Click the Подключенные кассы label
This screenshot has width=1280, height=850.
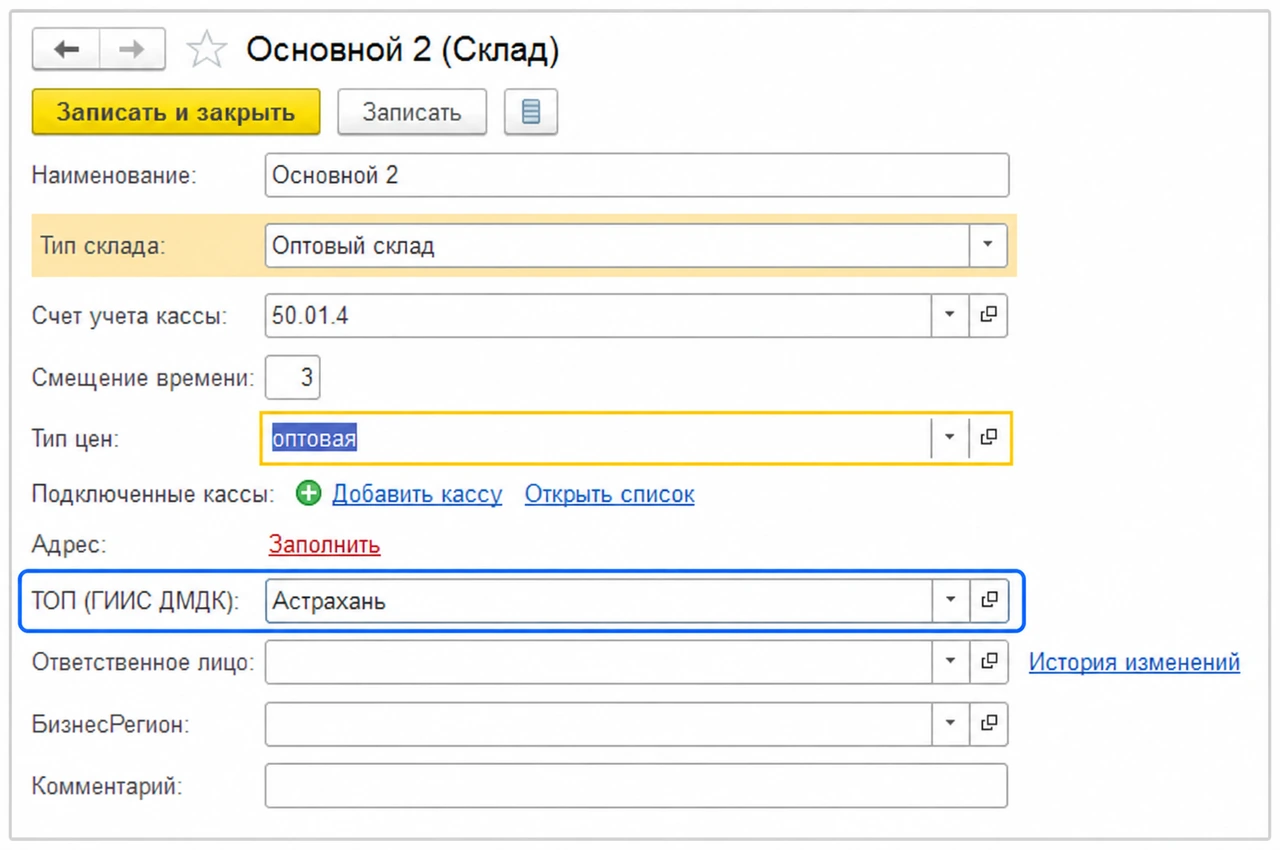coord(153,494)
